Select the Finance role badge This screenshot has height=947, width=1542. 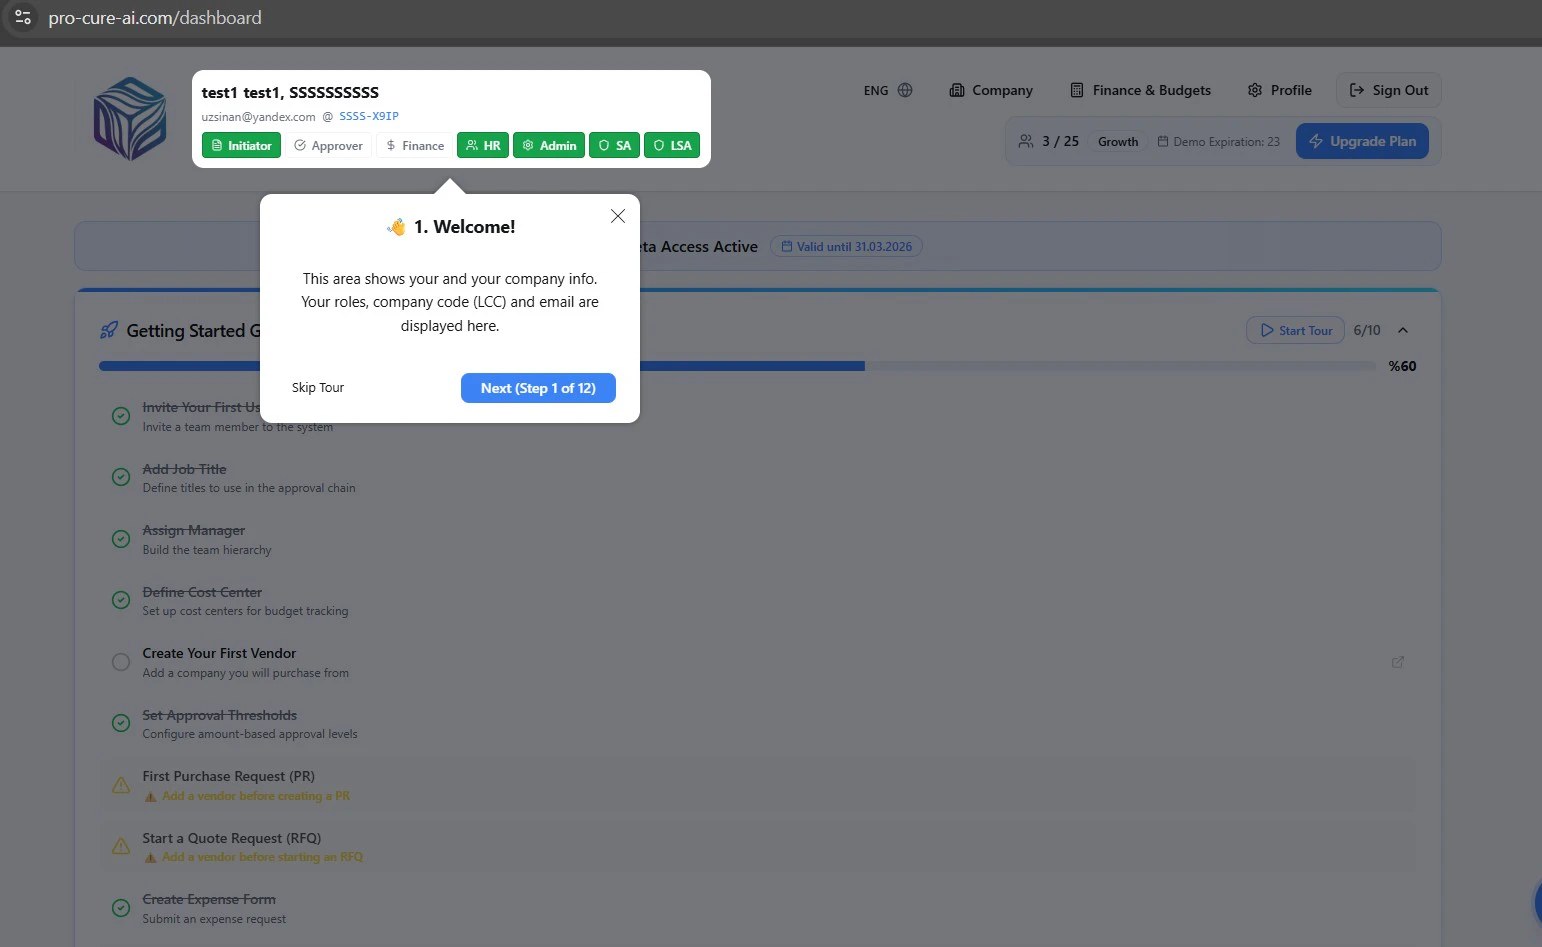(x=414, y=145)
